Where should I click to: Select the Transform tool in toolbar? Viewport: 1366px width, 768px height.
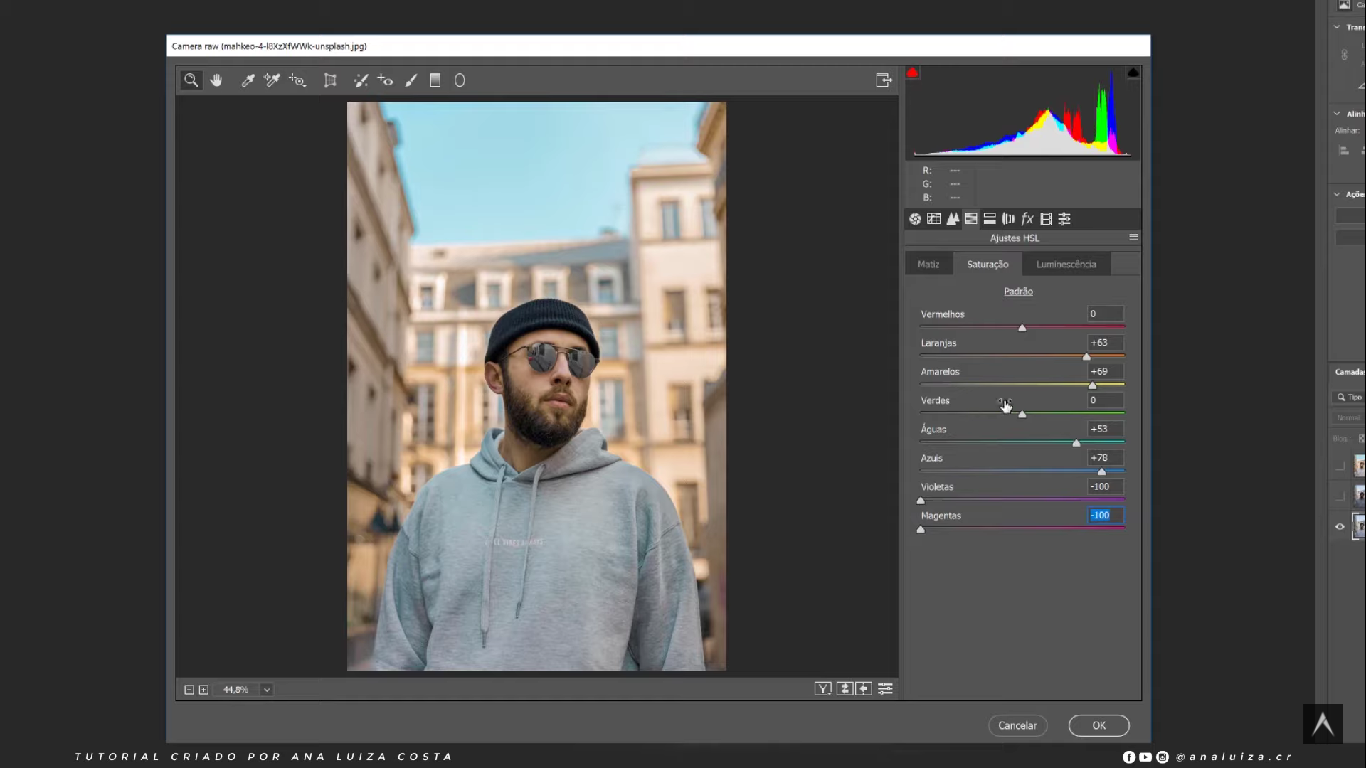point(330,80)
